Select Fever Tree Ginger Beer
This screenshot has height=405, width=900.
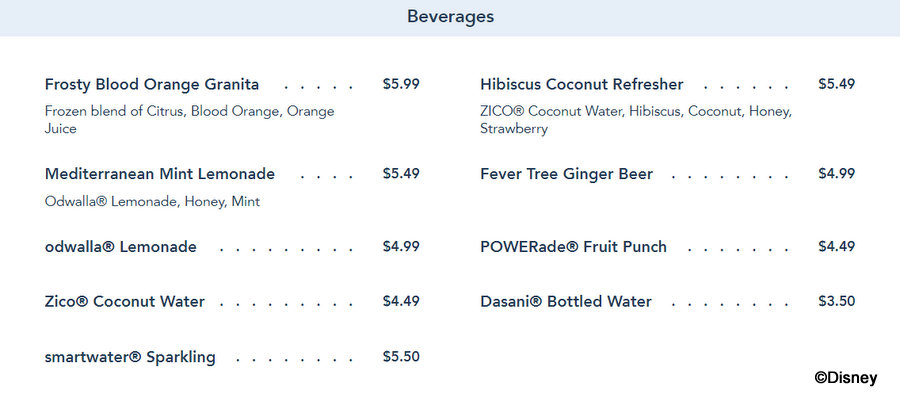[567, 174]
